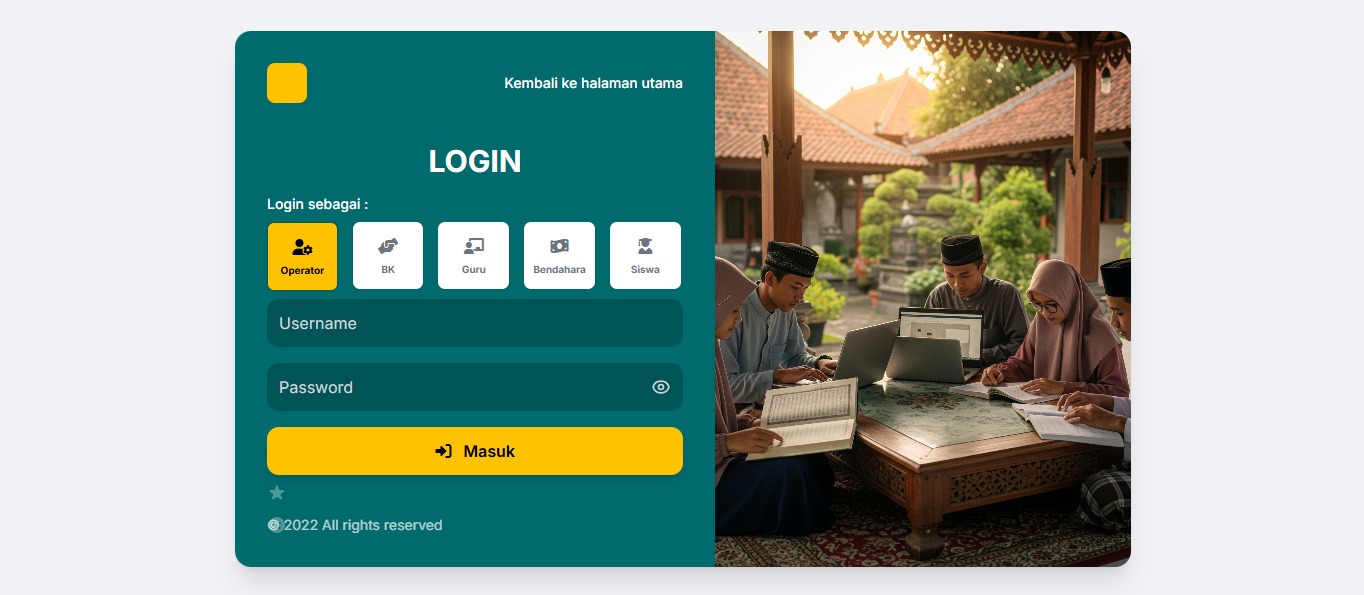Click the 2022 All rights reserved text

point(363,525)
